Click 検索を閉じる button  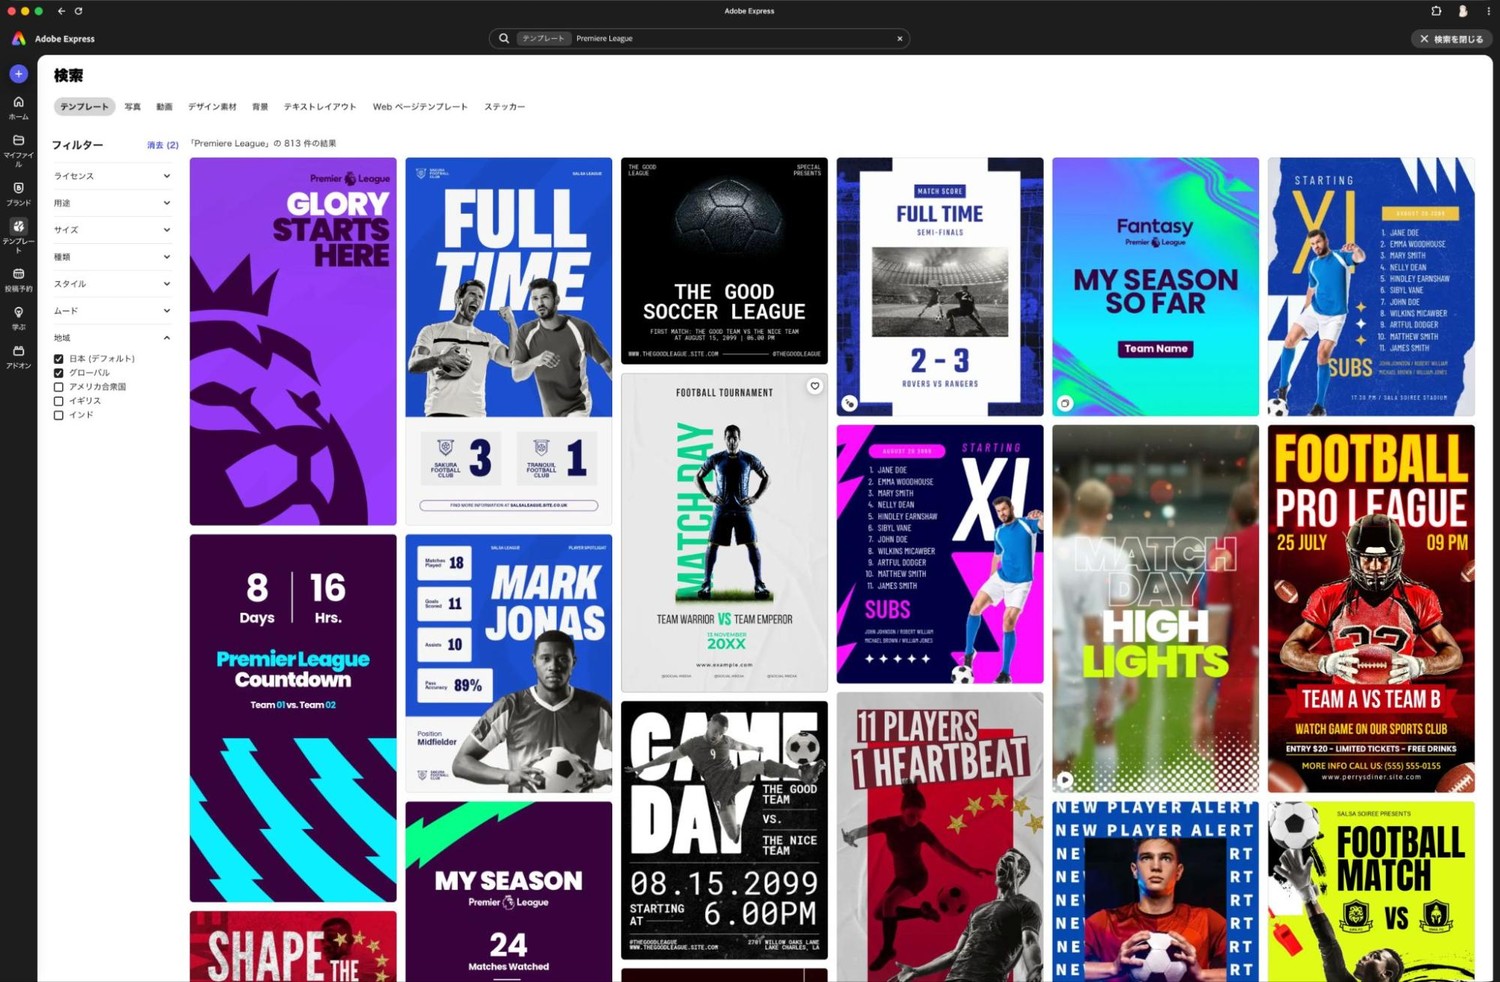(1451, 39)
